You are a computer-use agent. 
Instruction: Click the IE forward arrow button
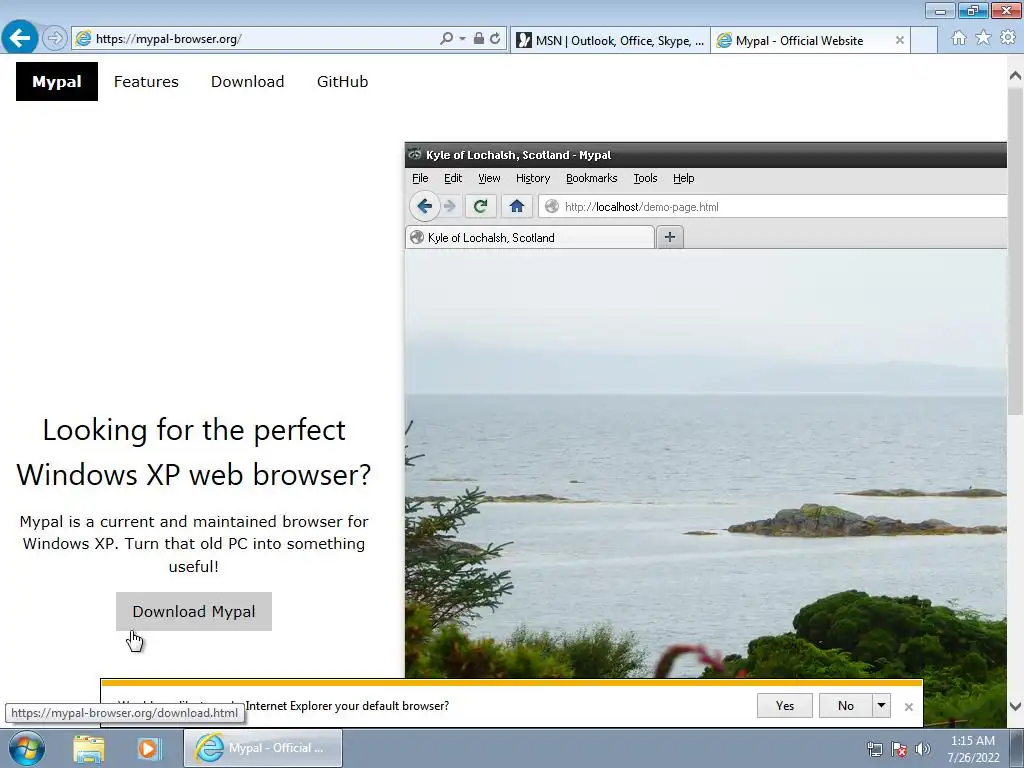[55, 38]
